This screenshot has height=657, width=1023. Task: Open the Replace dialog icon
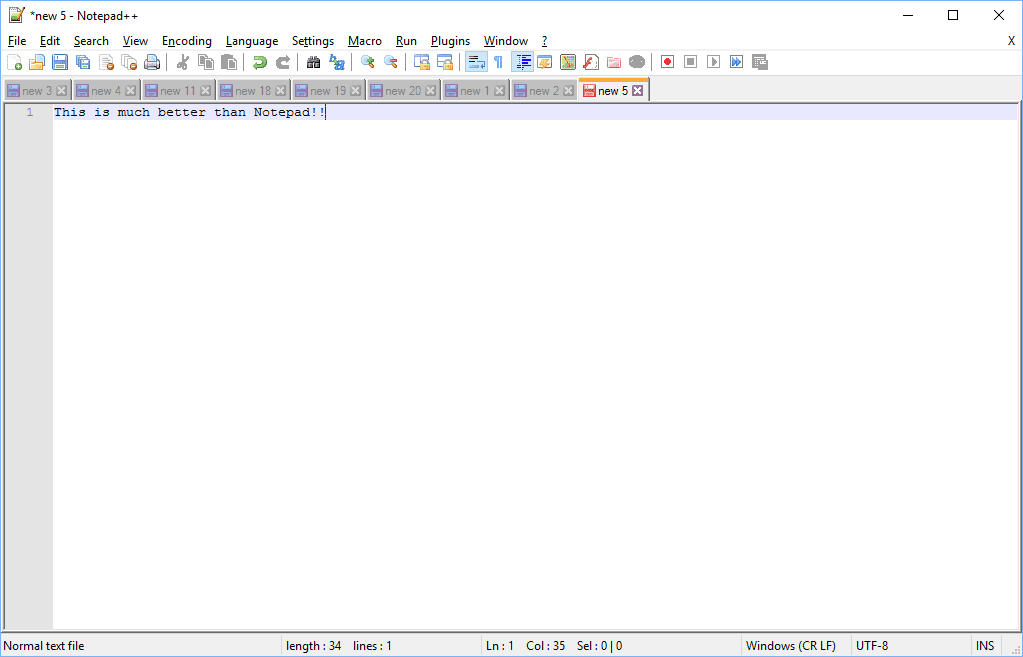point(337,62)
